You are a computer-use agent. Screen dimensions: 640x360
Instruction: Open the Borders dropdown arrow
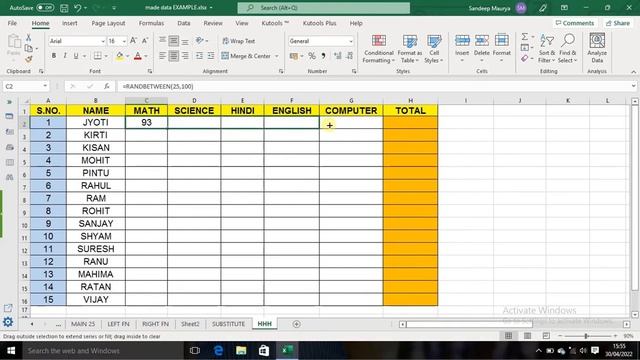pos(106,56)
